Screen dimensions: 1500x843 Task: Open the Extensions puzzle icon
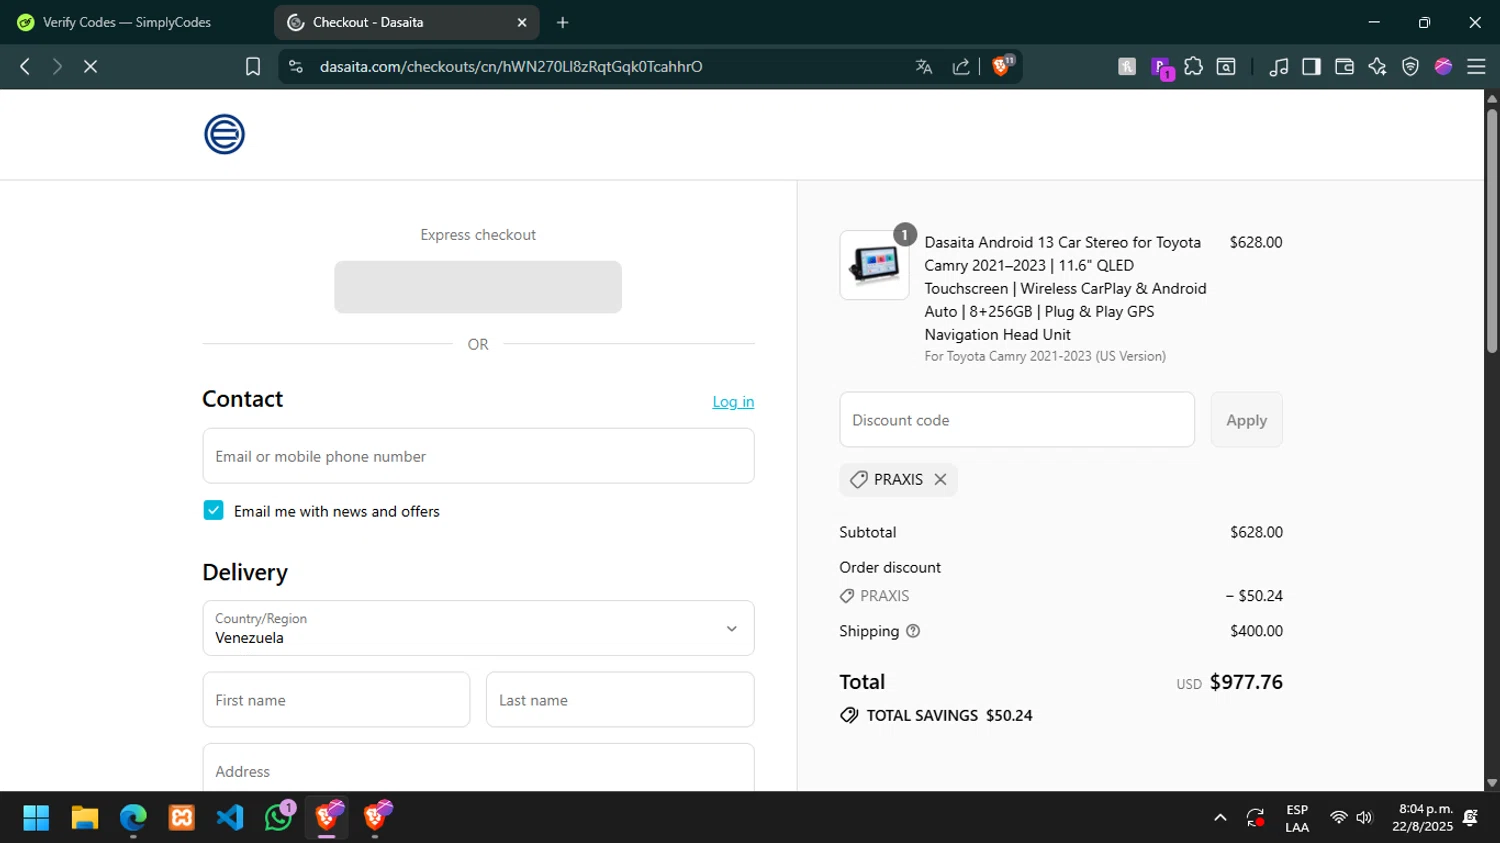tap(1193, 66)
